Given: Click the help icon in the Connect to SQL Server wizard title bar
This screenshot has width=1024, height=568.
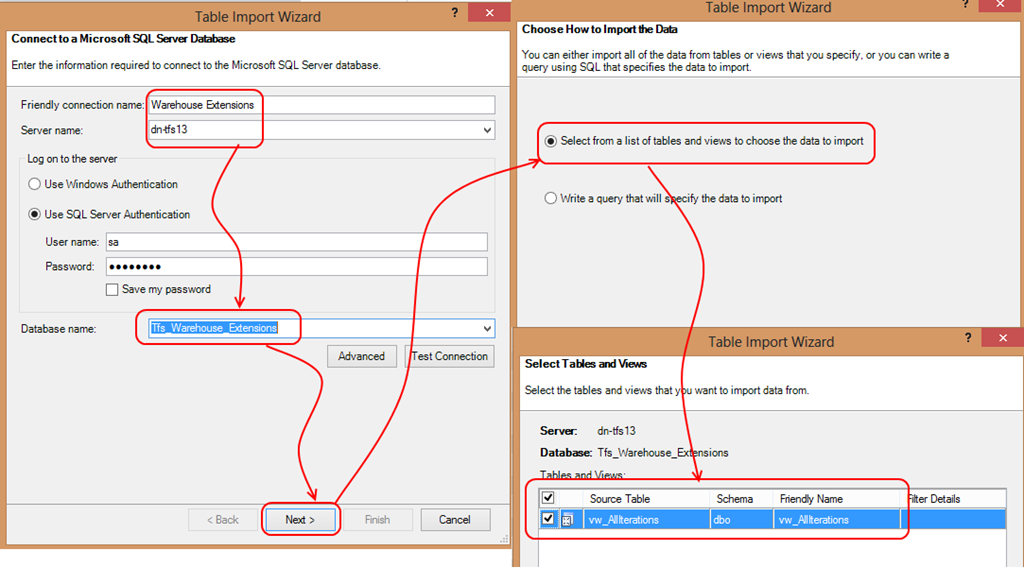Looking at the screenshot, I should [x=455, y=13].
